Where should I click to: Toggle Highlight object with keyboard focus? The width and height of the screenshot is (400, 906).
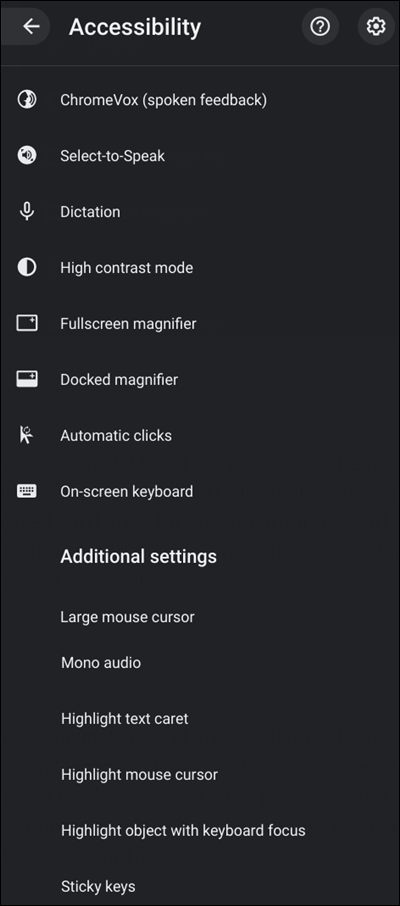200,830
